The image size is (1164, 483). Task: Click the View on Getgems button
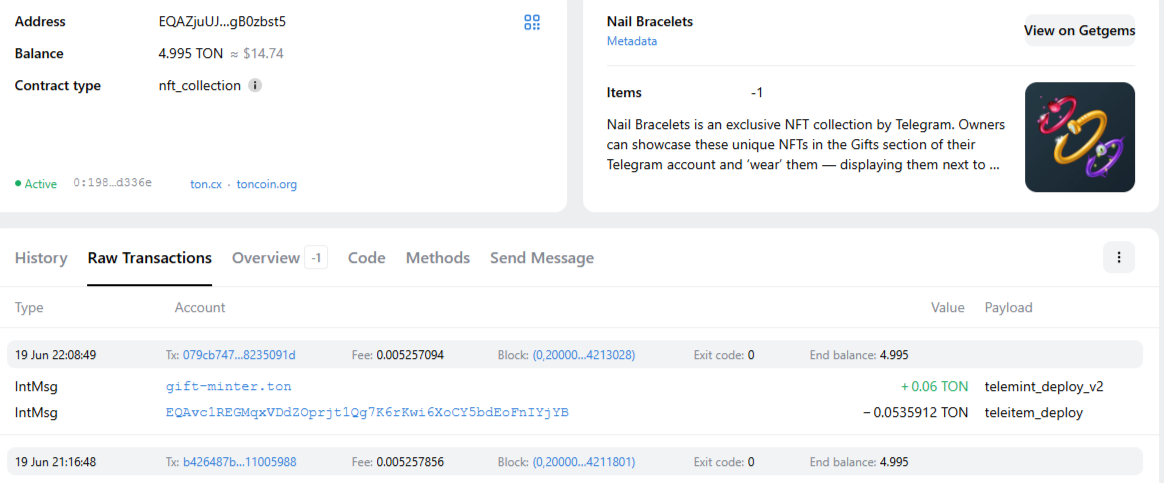pos(1079,30)
